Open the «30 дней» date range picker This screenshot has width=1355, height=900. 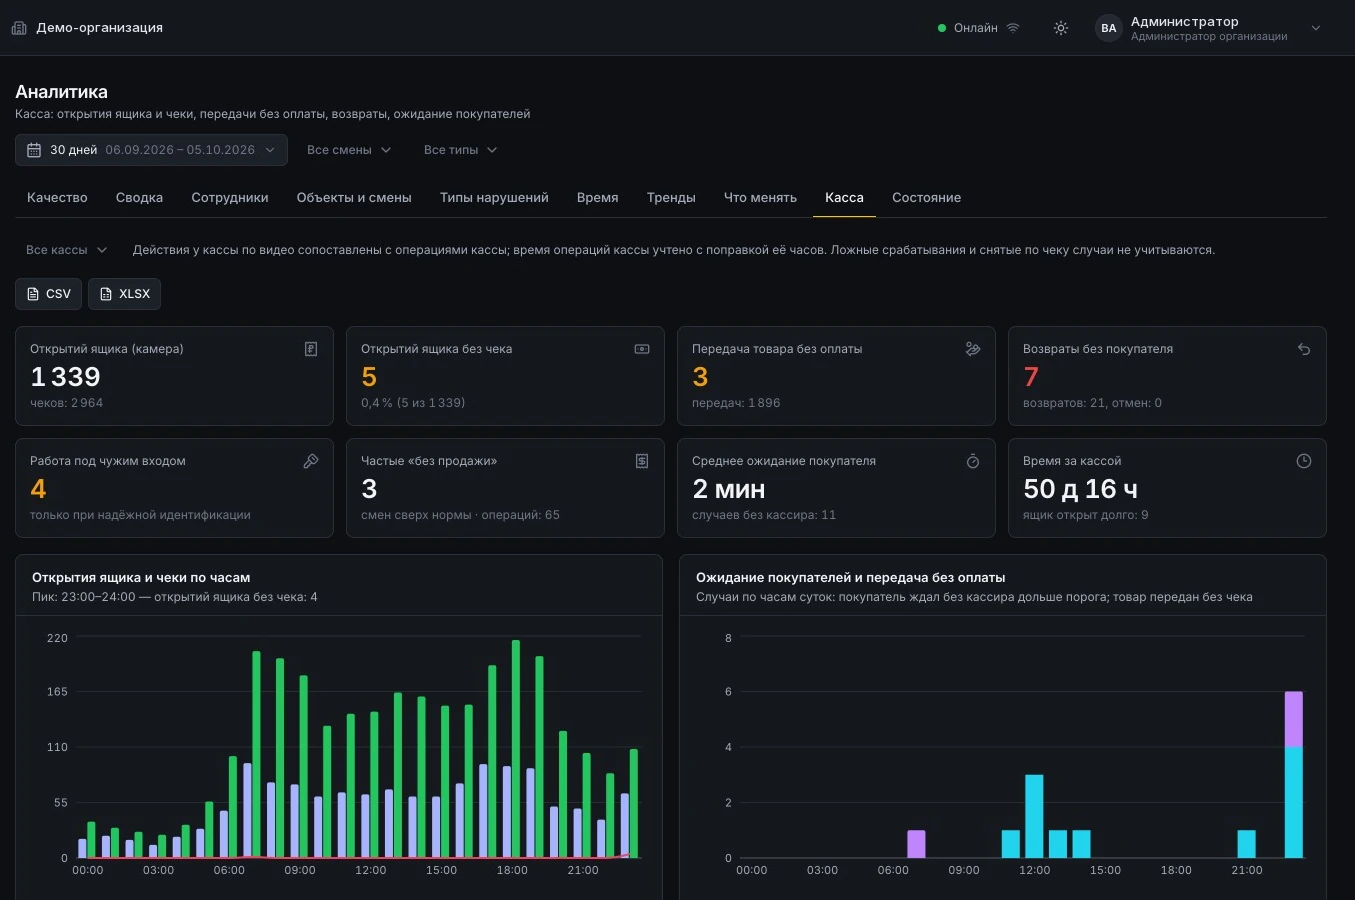[151, 150]
